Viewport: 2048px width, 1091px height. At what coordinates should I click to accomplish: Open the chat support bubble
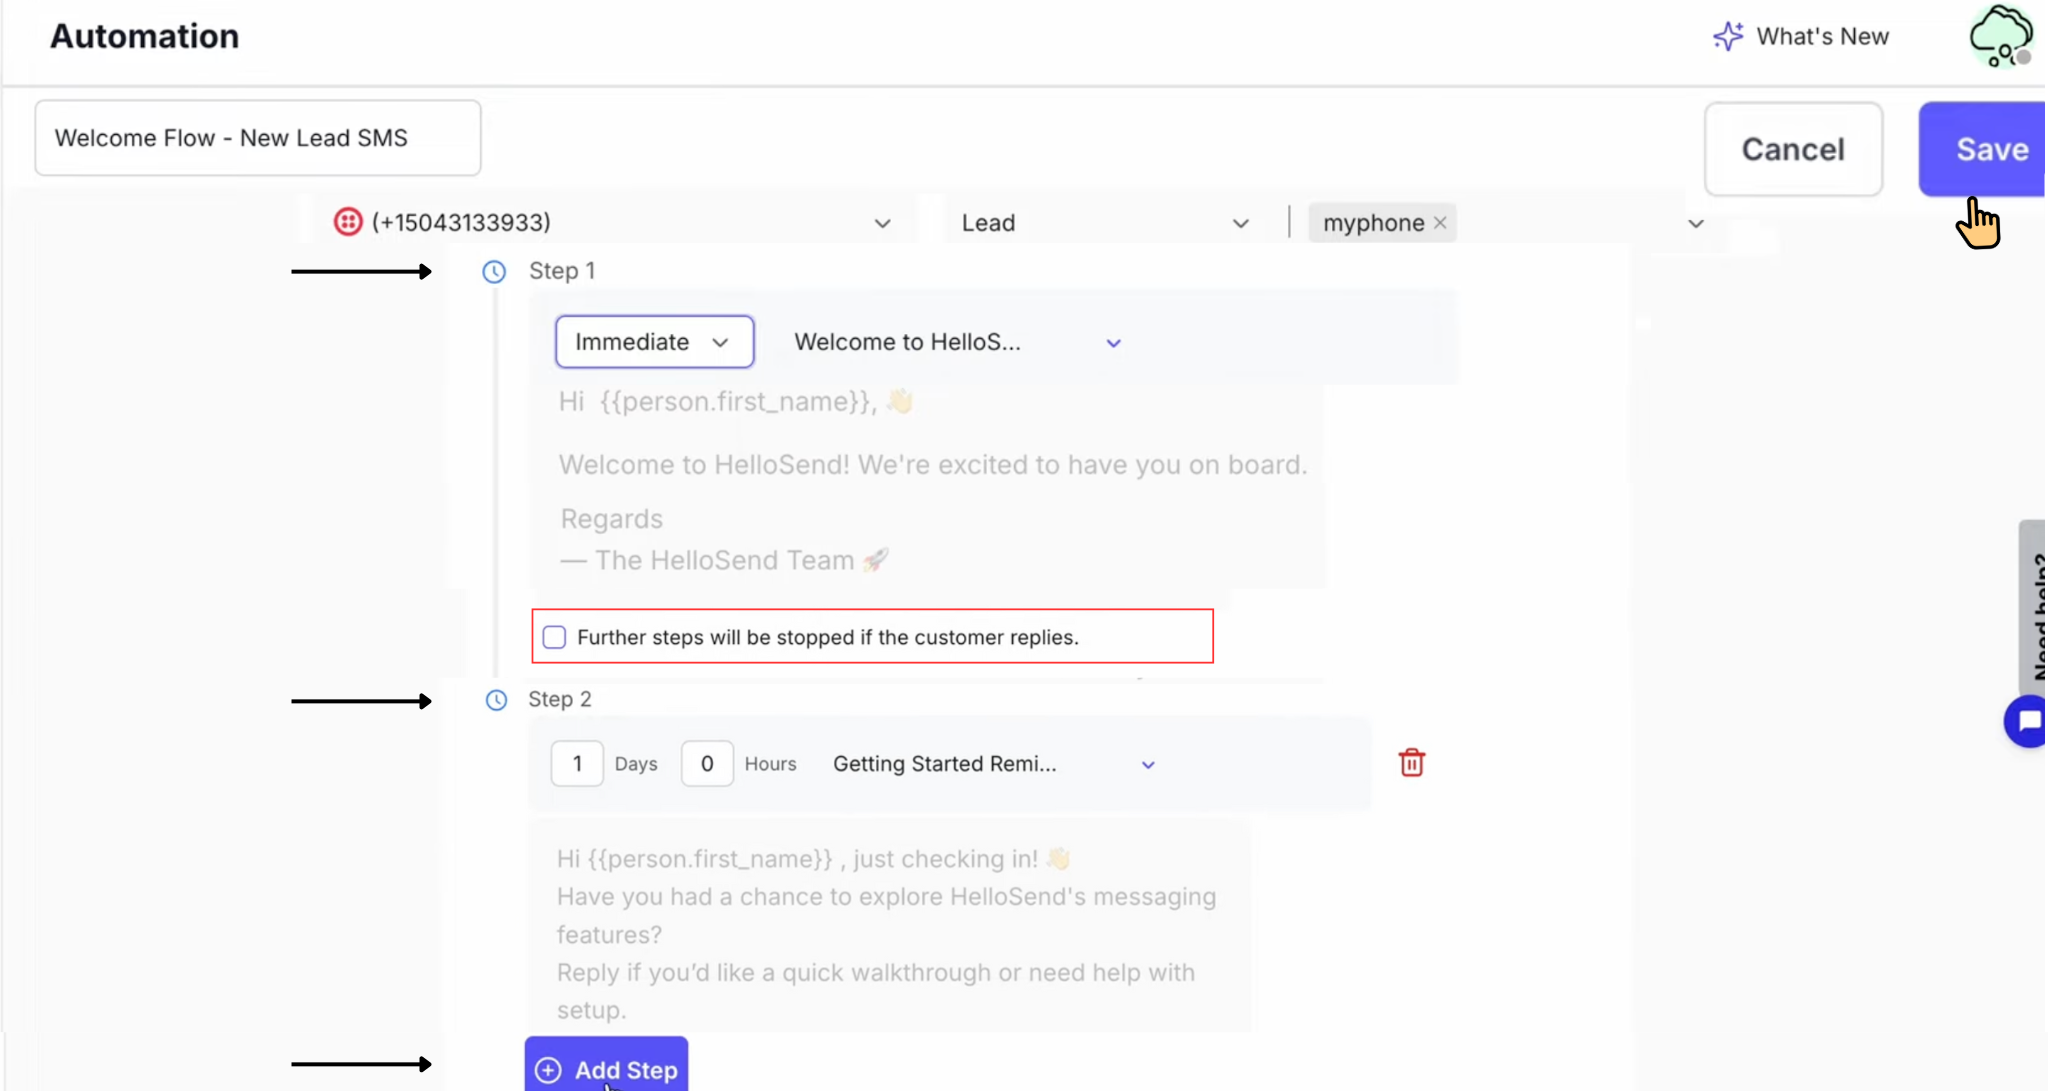(2027, 721)
